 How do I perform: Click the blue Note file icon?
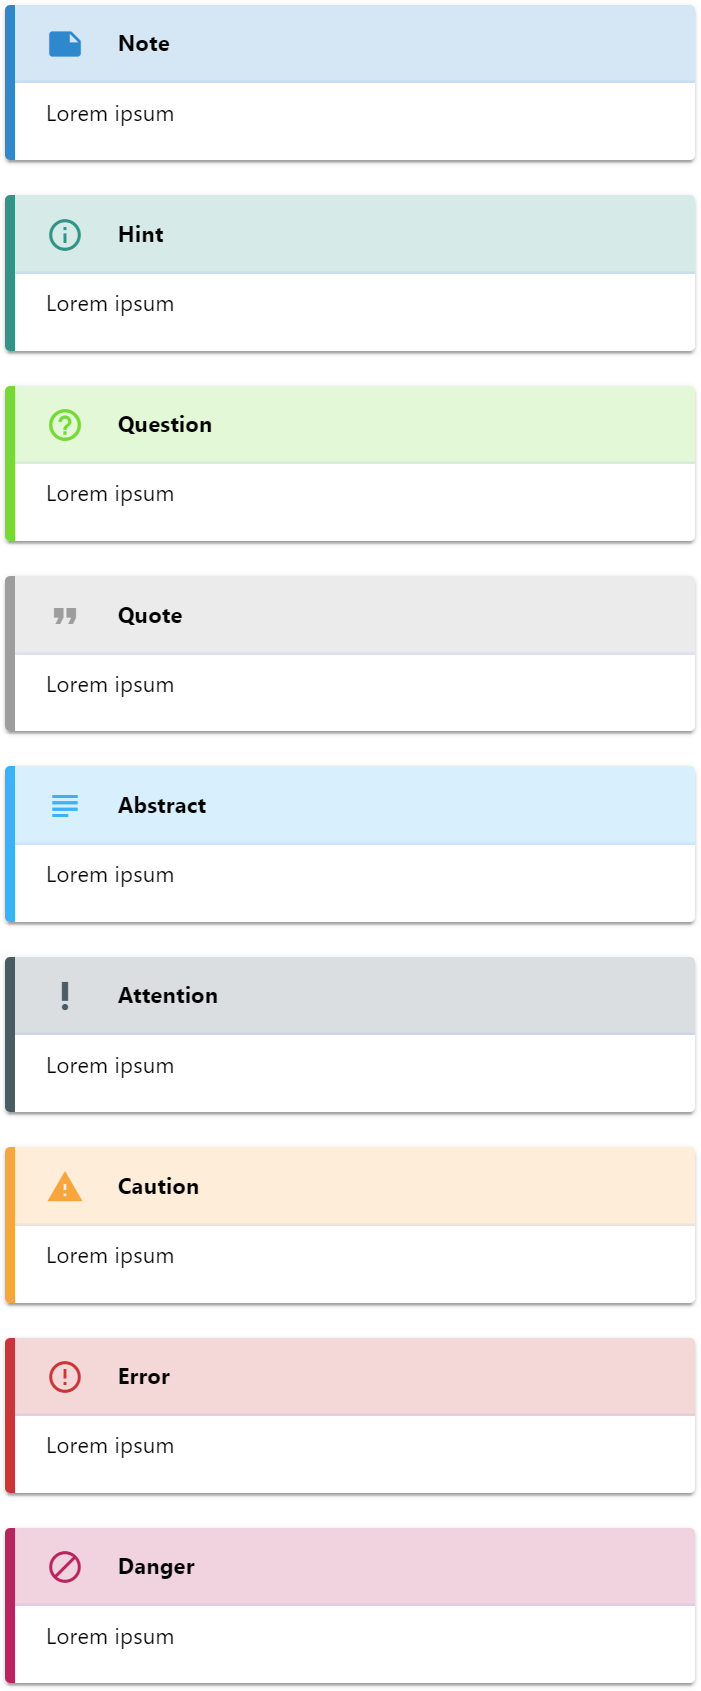65,44
